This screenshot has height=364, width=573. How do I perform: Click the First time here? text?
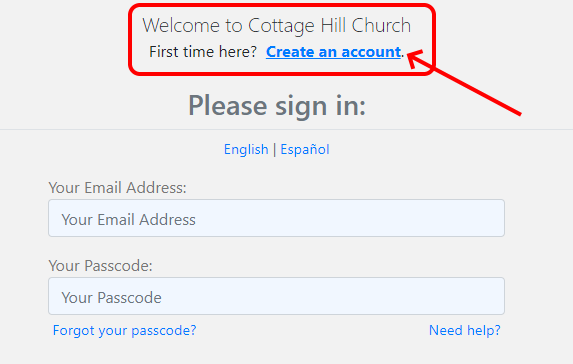(203, 52)
